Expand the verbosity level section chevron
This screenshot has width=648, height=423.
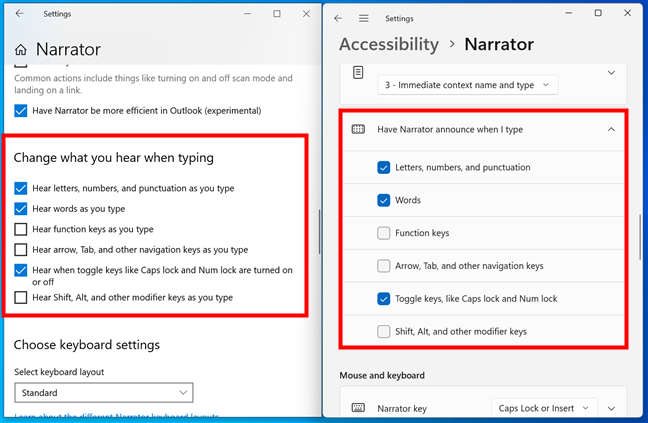tap(611, 73)
